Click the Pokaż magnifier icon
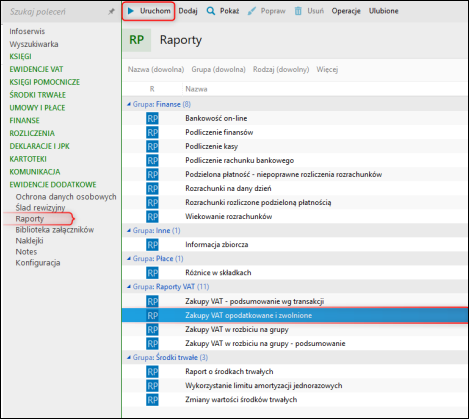469x419 pixels. coord(211,11)
